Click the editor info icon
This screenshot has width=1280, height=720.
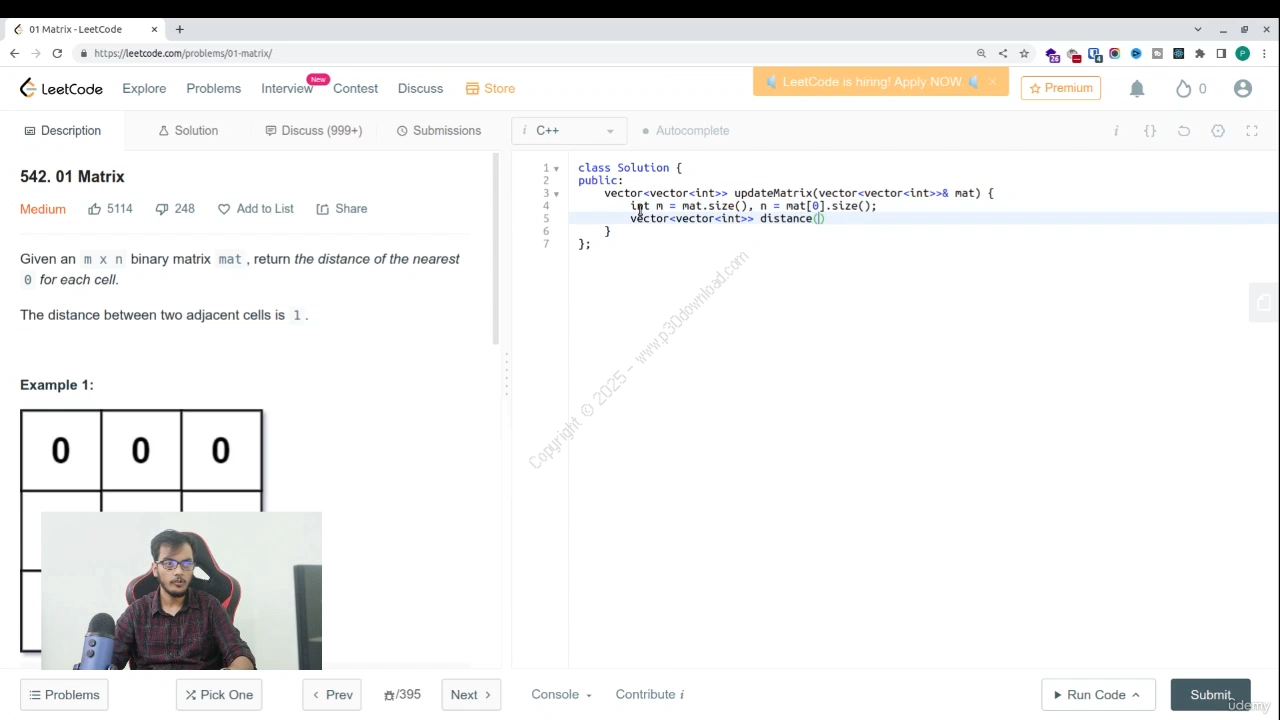tap(1116, 131)
